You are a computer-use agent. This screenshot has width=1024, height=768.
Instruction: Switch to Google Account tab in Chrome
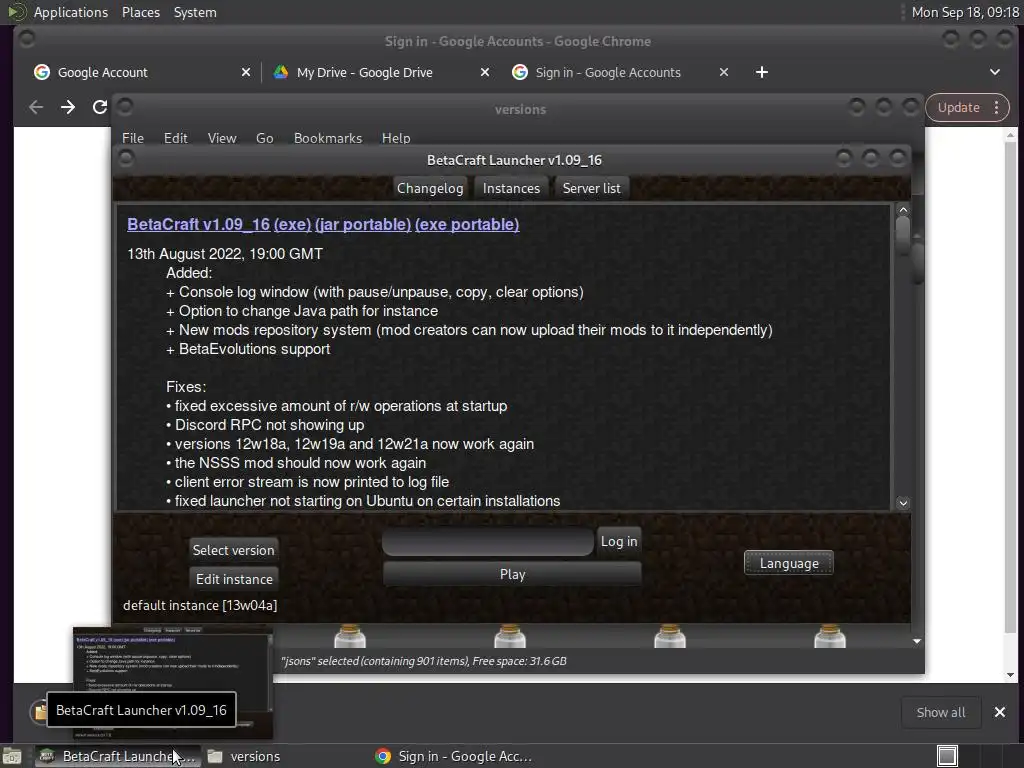click(142, 72)
